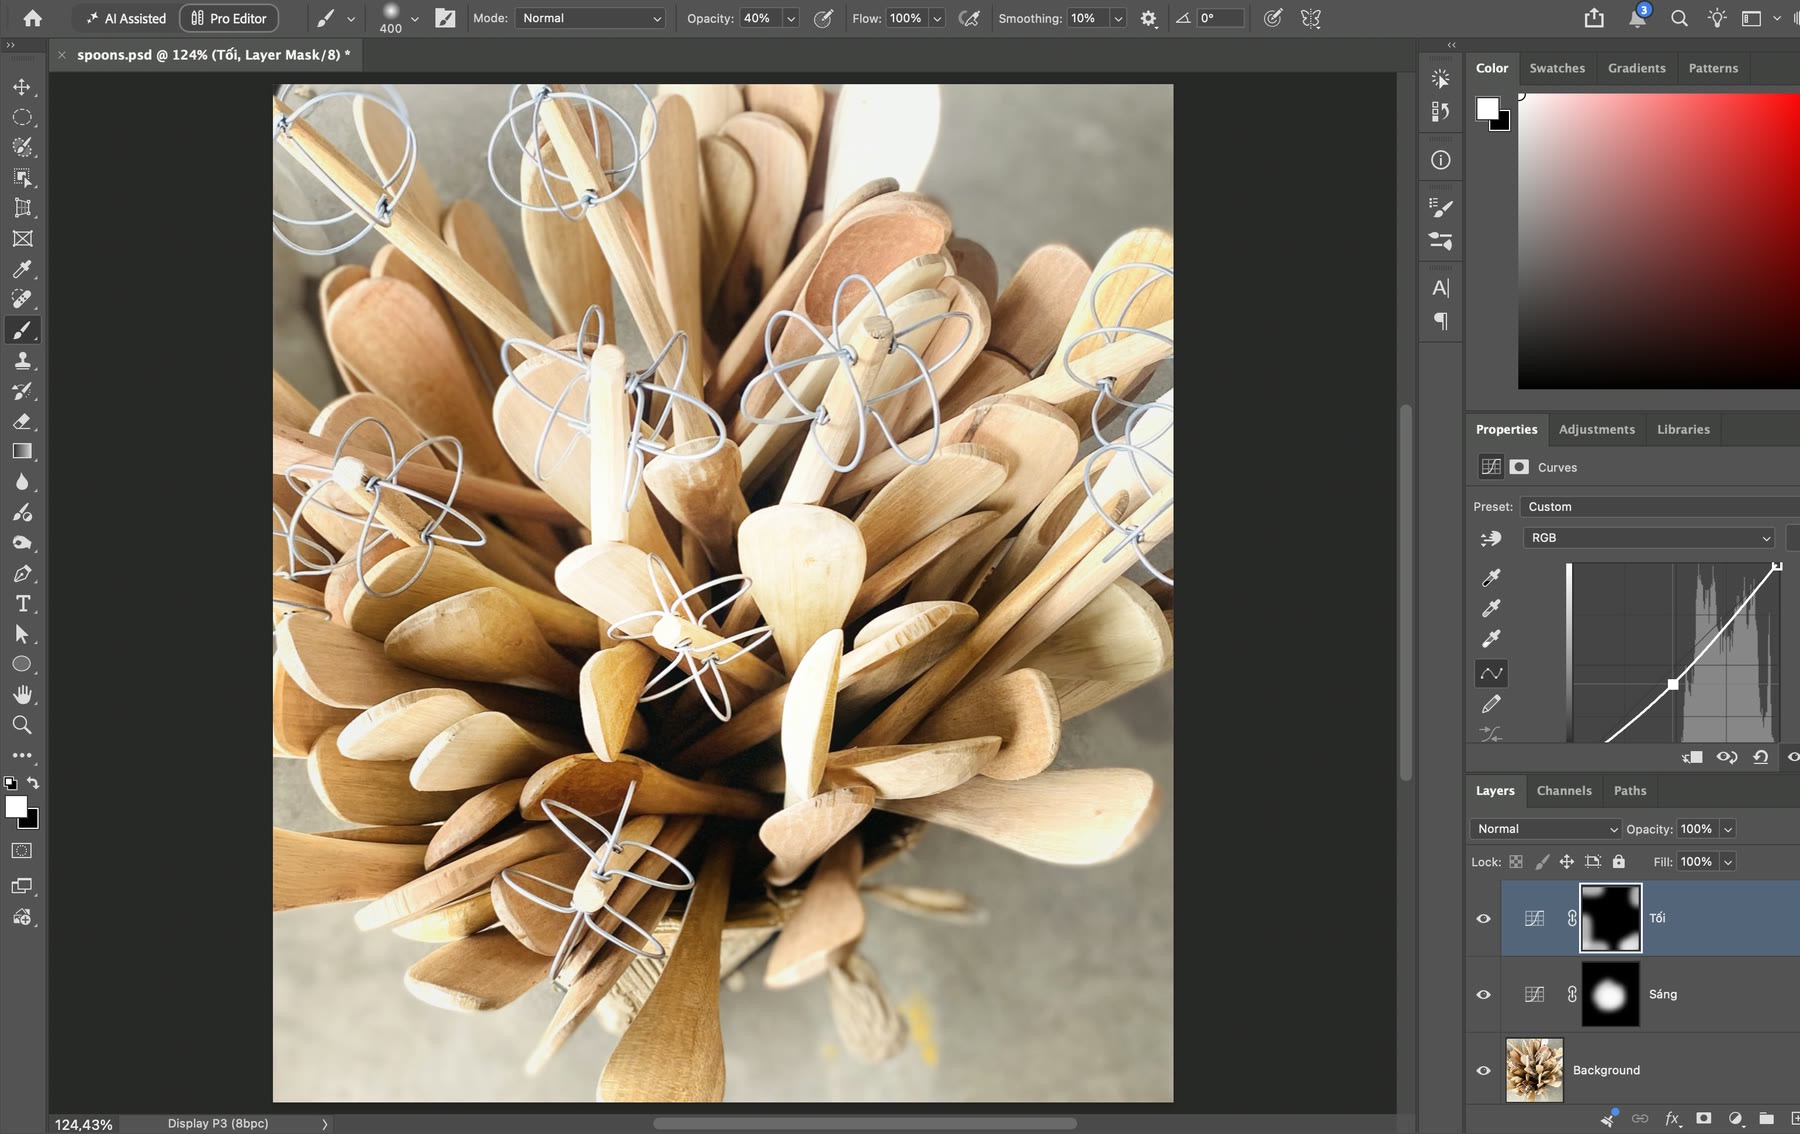Select the Sáng layer mask thumbnail
The image size is (1800, 1134).
coord(1610,994)
